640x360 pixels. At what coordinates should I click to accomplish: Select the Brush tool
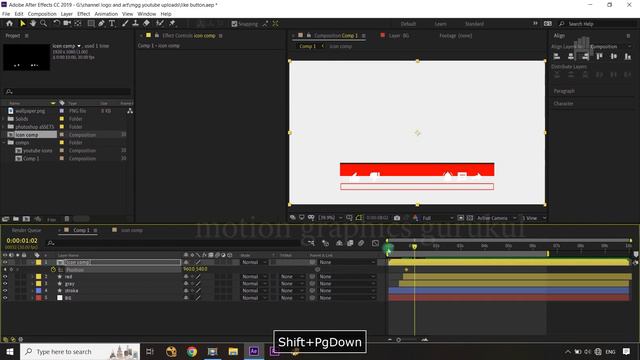click(125, 24)
